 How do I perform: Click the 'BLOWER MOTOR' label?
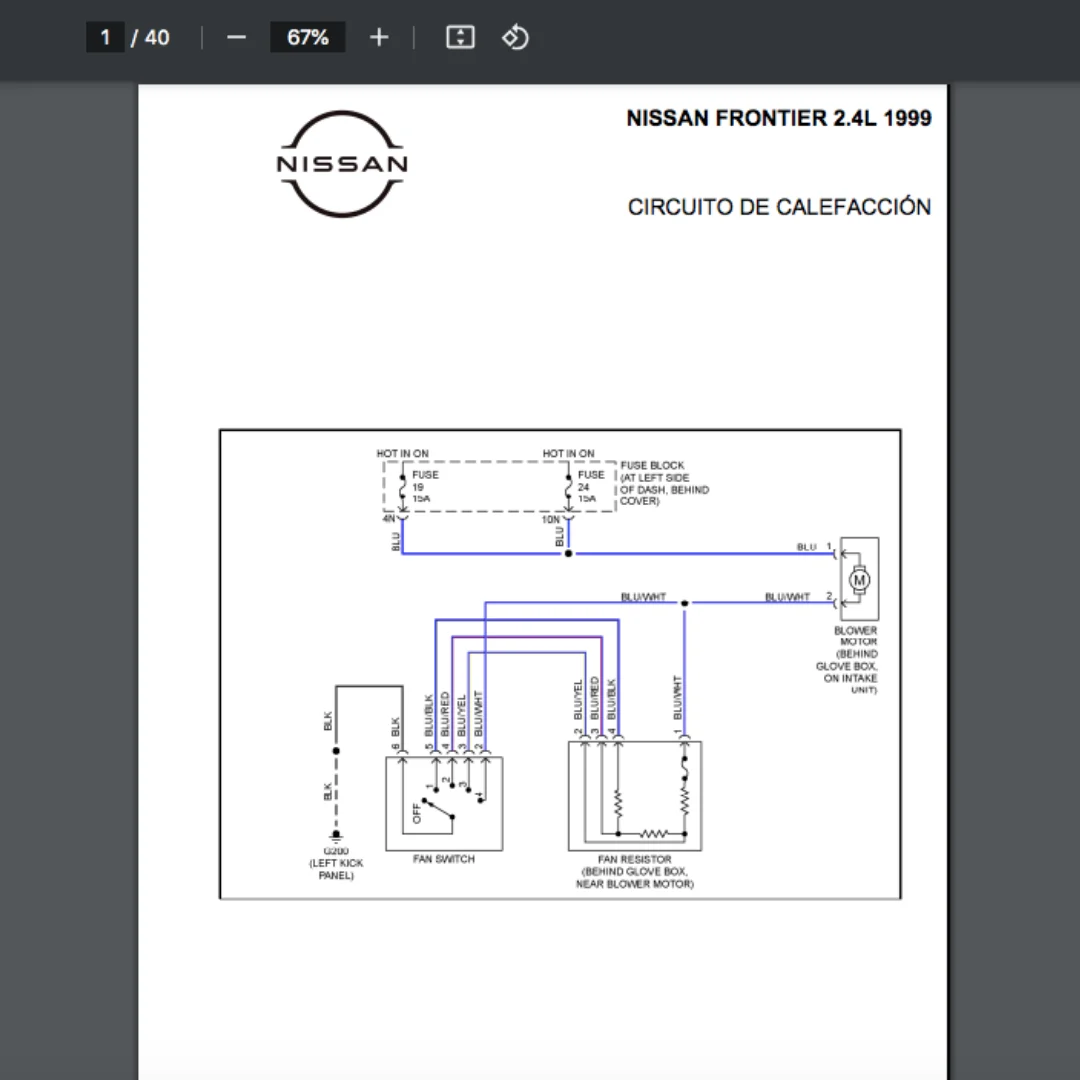tap(857, 636)
